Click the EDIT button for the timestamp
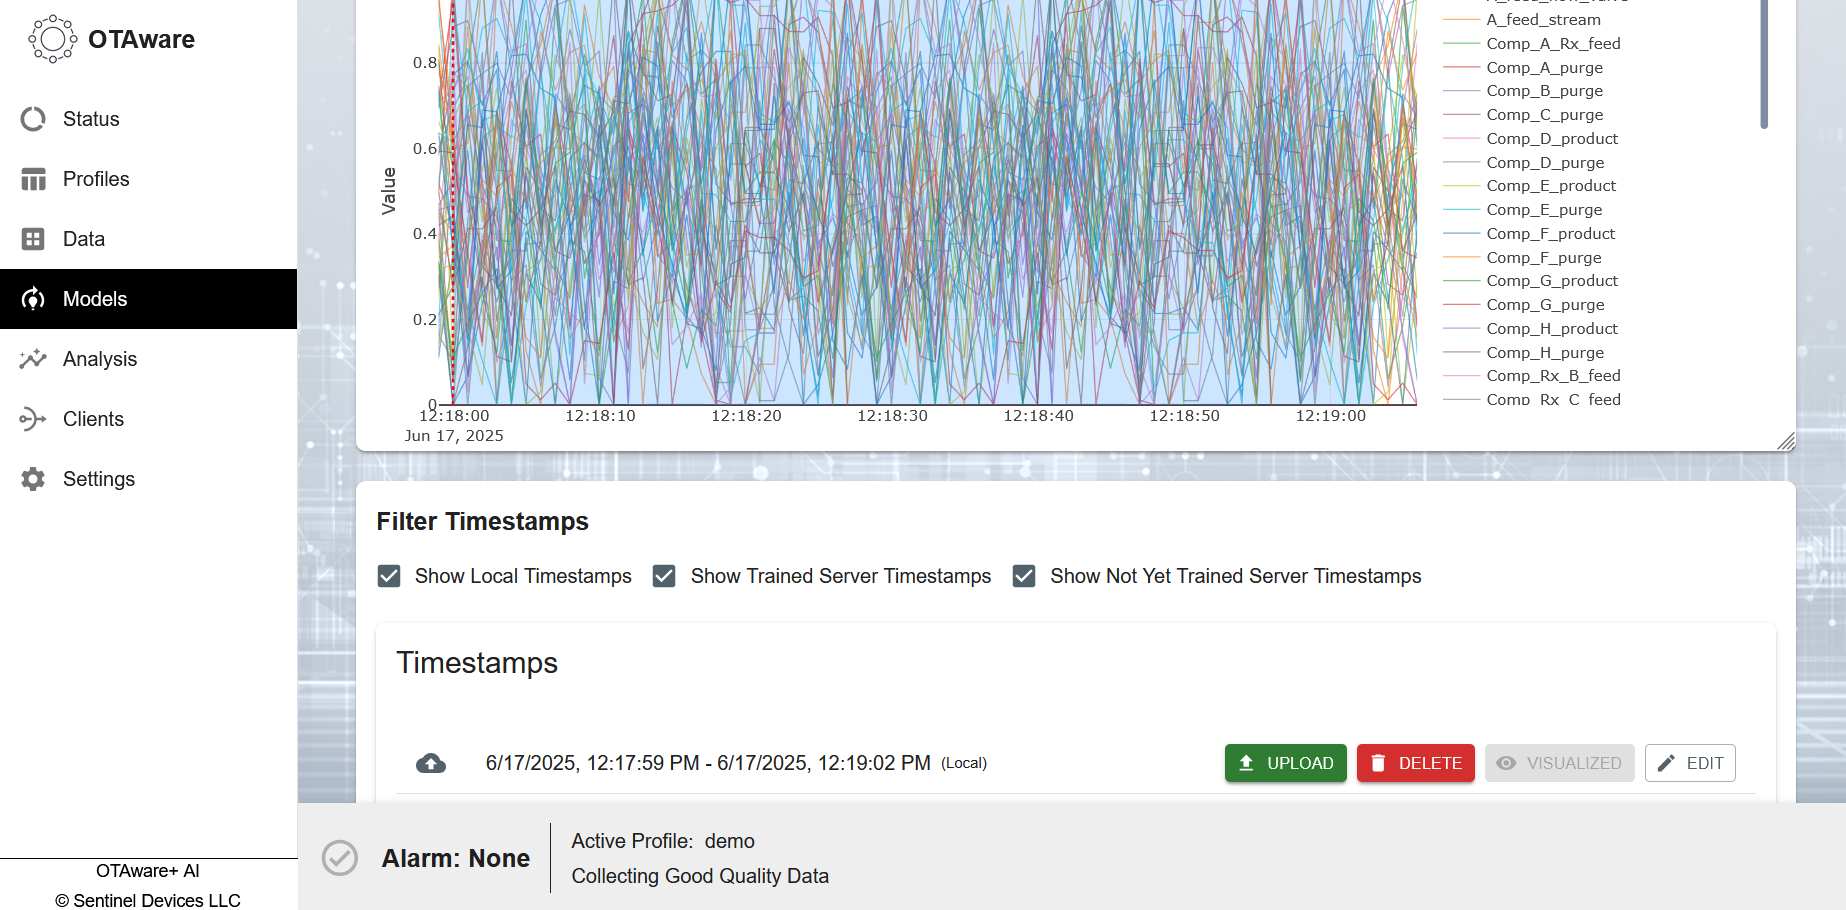This screenshot has width=1846, height=910. (x=1690, y=763)
